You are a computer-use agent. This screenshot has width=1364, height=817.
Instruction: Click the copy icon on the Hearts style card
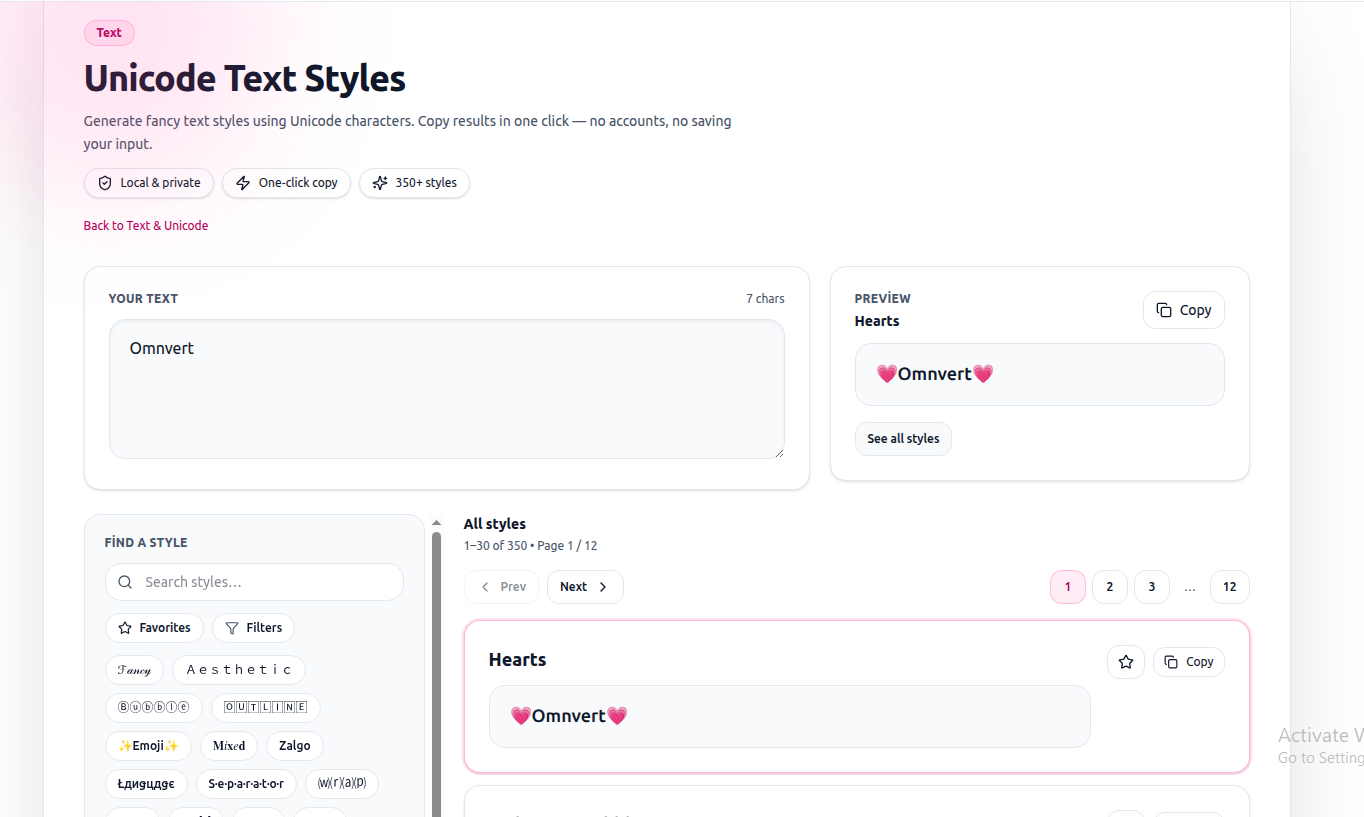coord(1170,661)
